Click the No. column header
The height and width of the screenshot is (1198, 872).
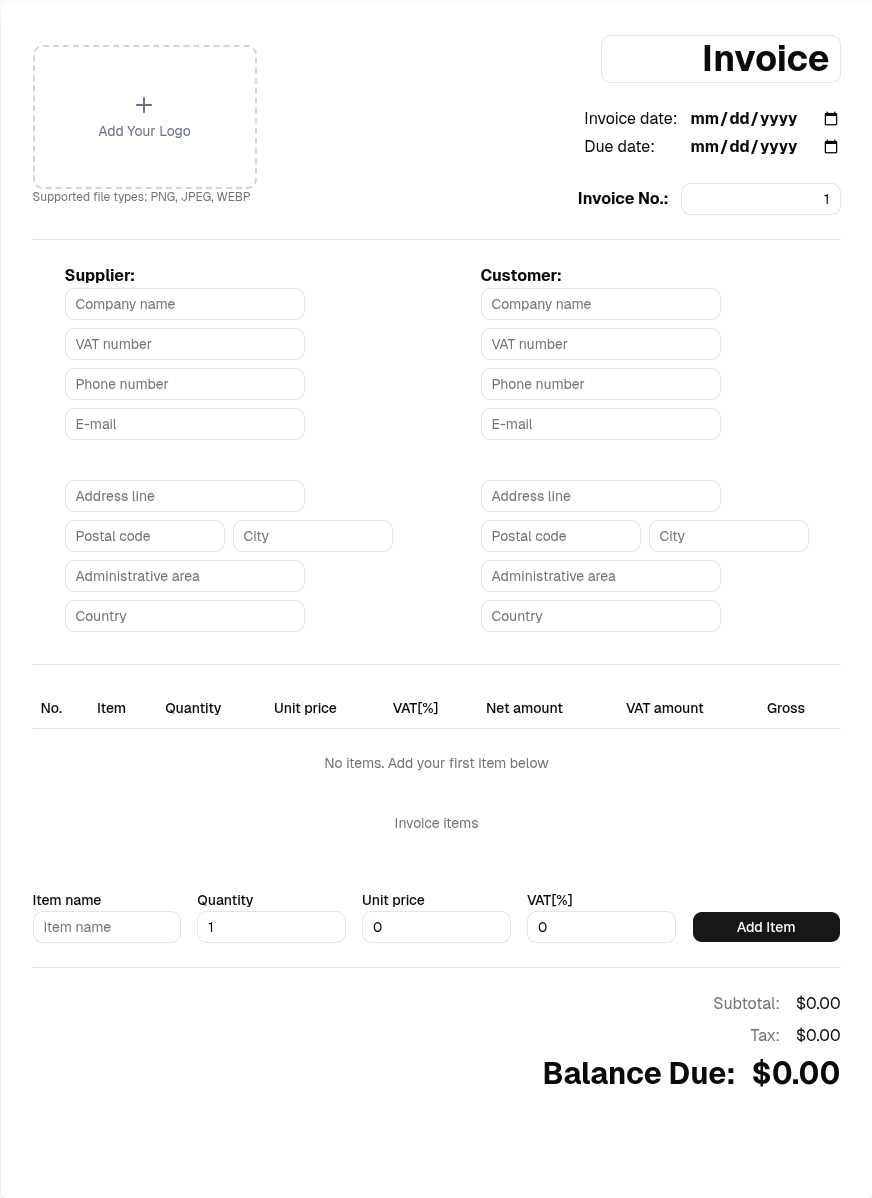pyautogui.click(x=51, y=708)
